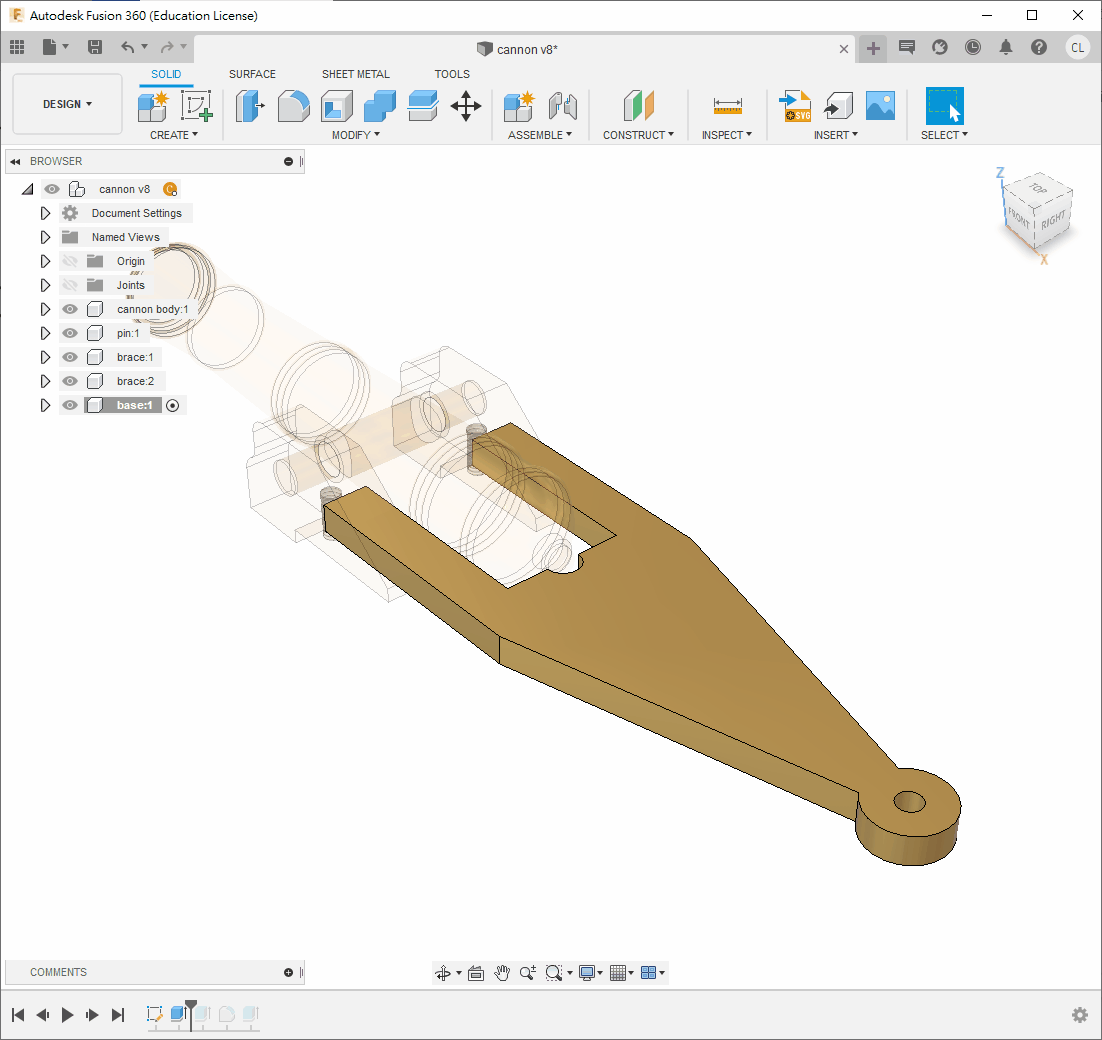Toggle visibility of pin:1 component
The width and height of the screenshot is (1102, 1040).
click(x=70, y=333)
